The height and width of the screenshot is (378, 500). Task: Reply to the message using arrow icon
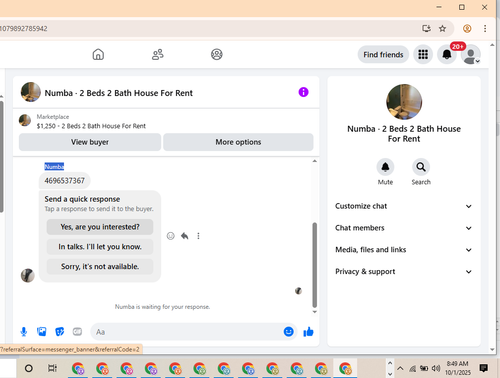(x=185, y=236)
